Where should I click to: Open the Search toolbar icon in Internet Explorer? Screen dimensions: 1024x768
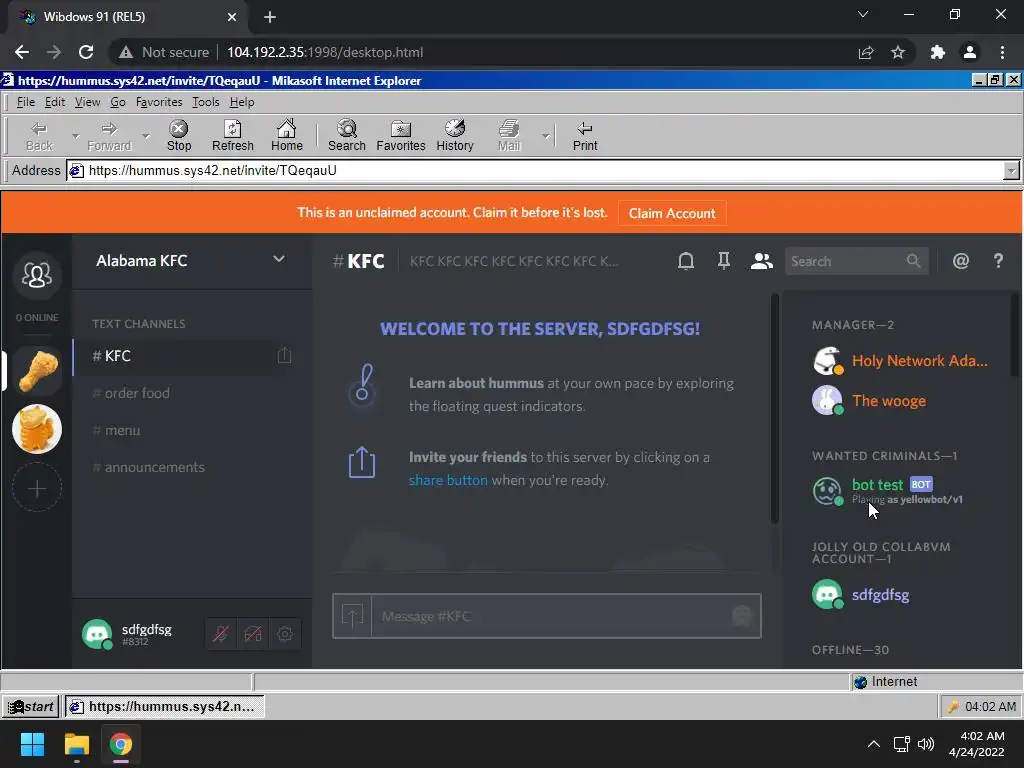point(347,136)
